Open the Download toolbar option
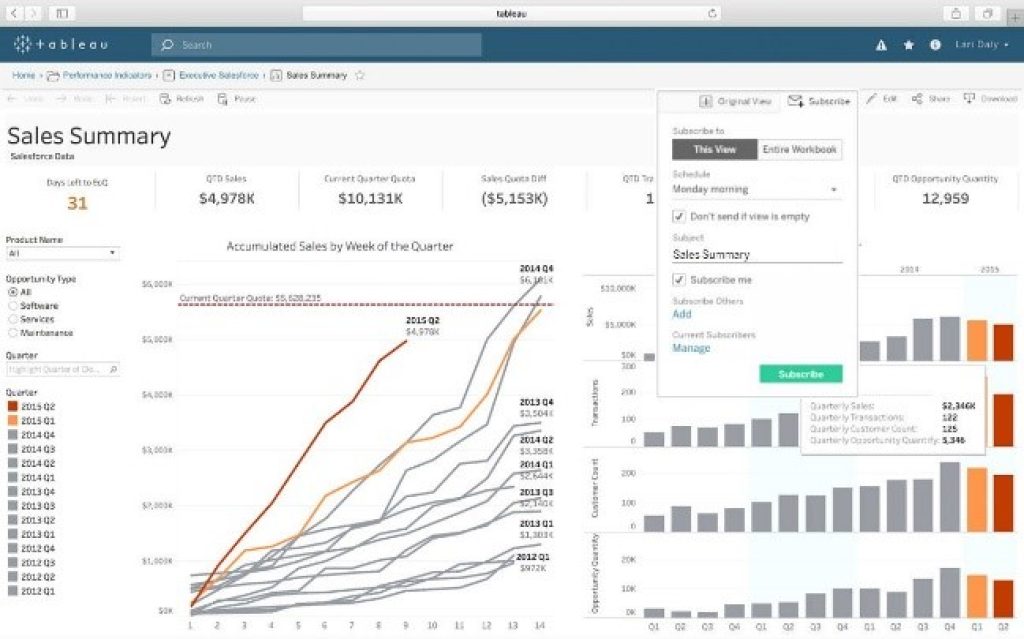The image size is (1024, 639). coord(990,99)
